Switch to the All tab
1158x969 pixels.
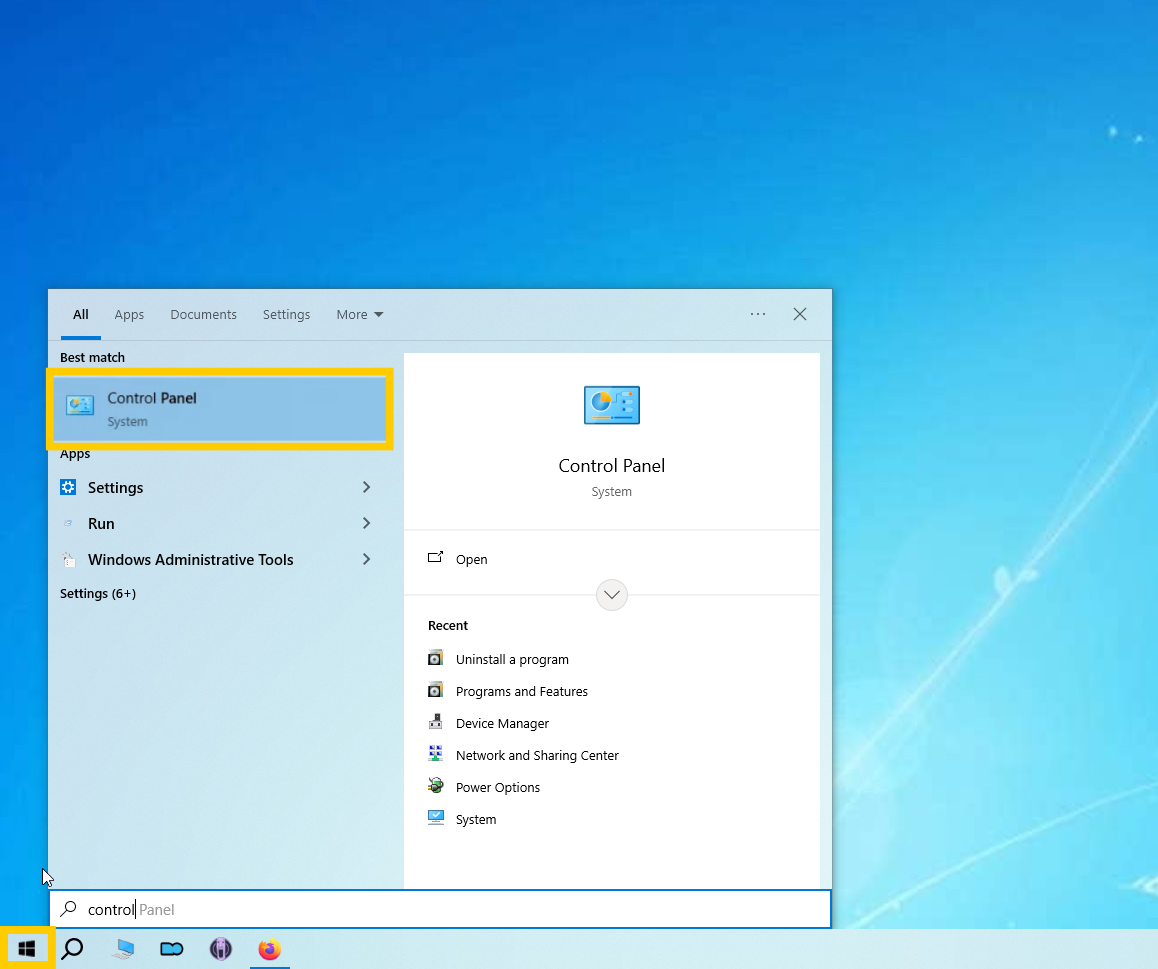pyautogui.click(x=80, y=315)
